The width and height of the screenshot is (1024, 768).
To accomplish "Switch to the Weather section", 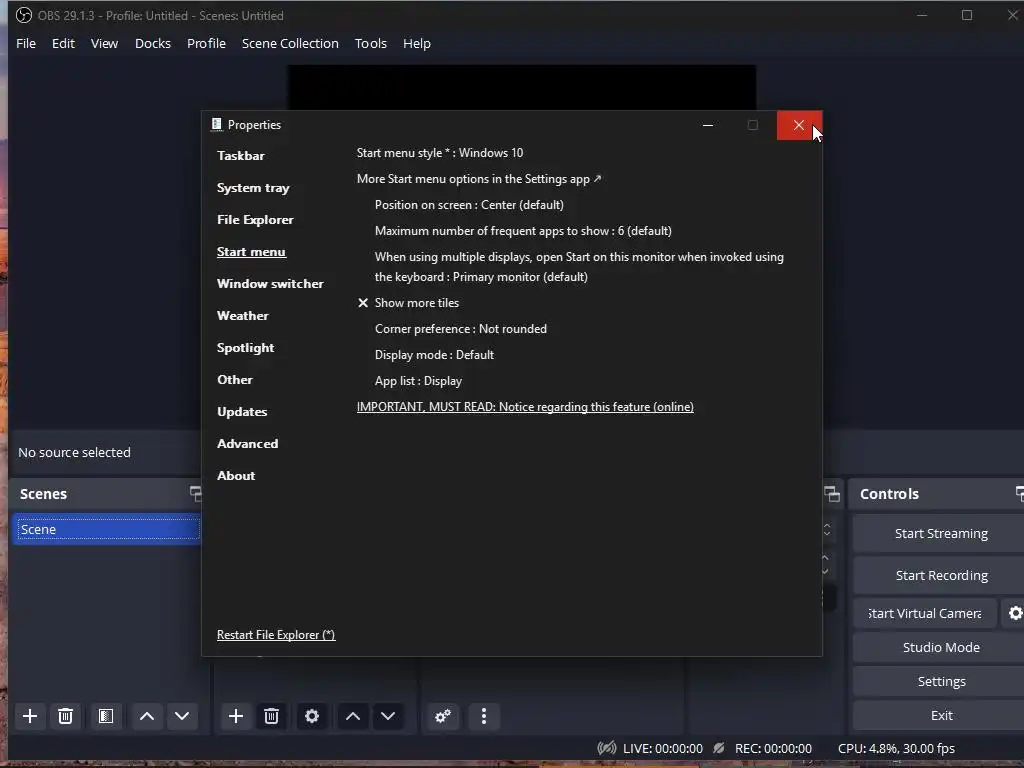I will click(243, 315).
